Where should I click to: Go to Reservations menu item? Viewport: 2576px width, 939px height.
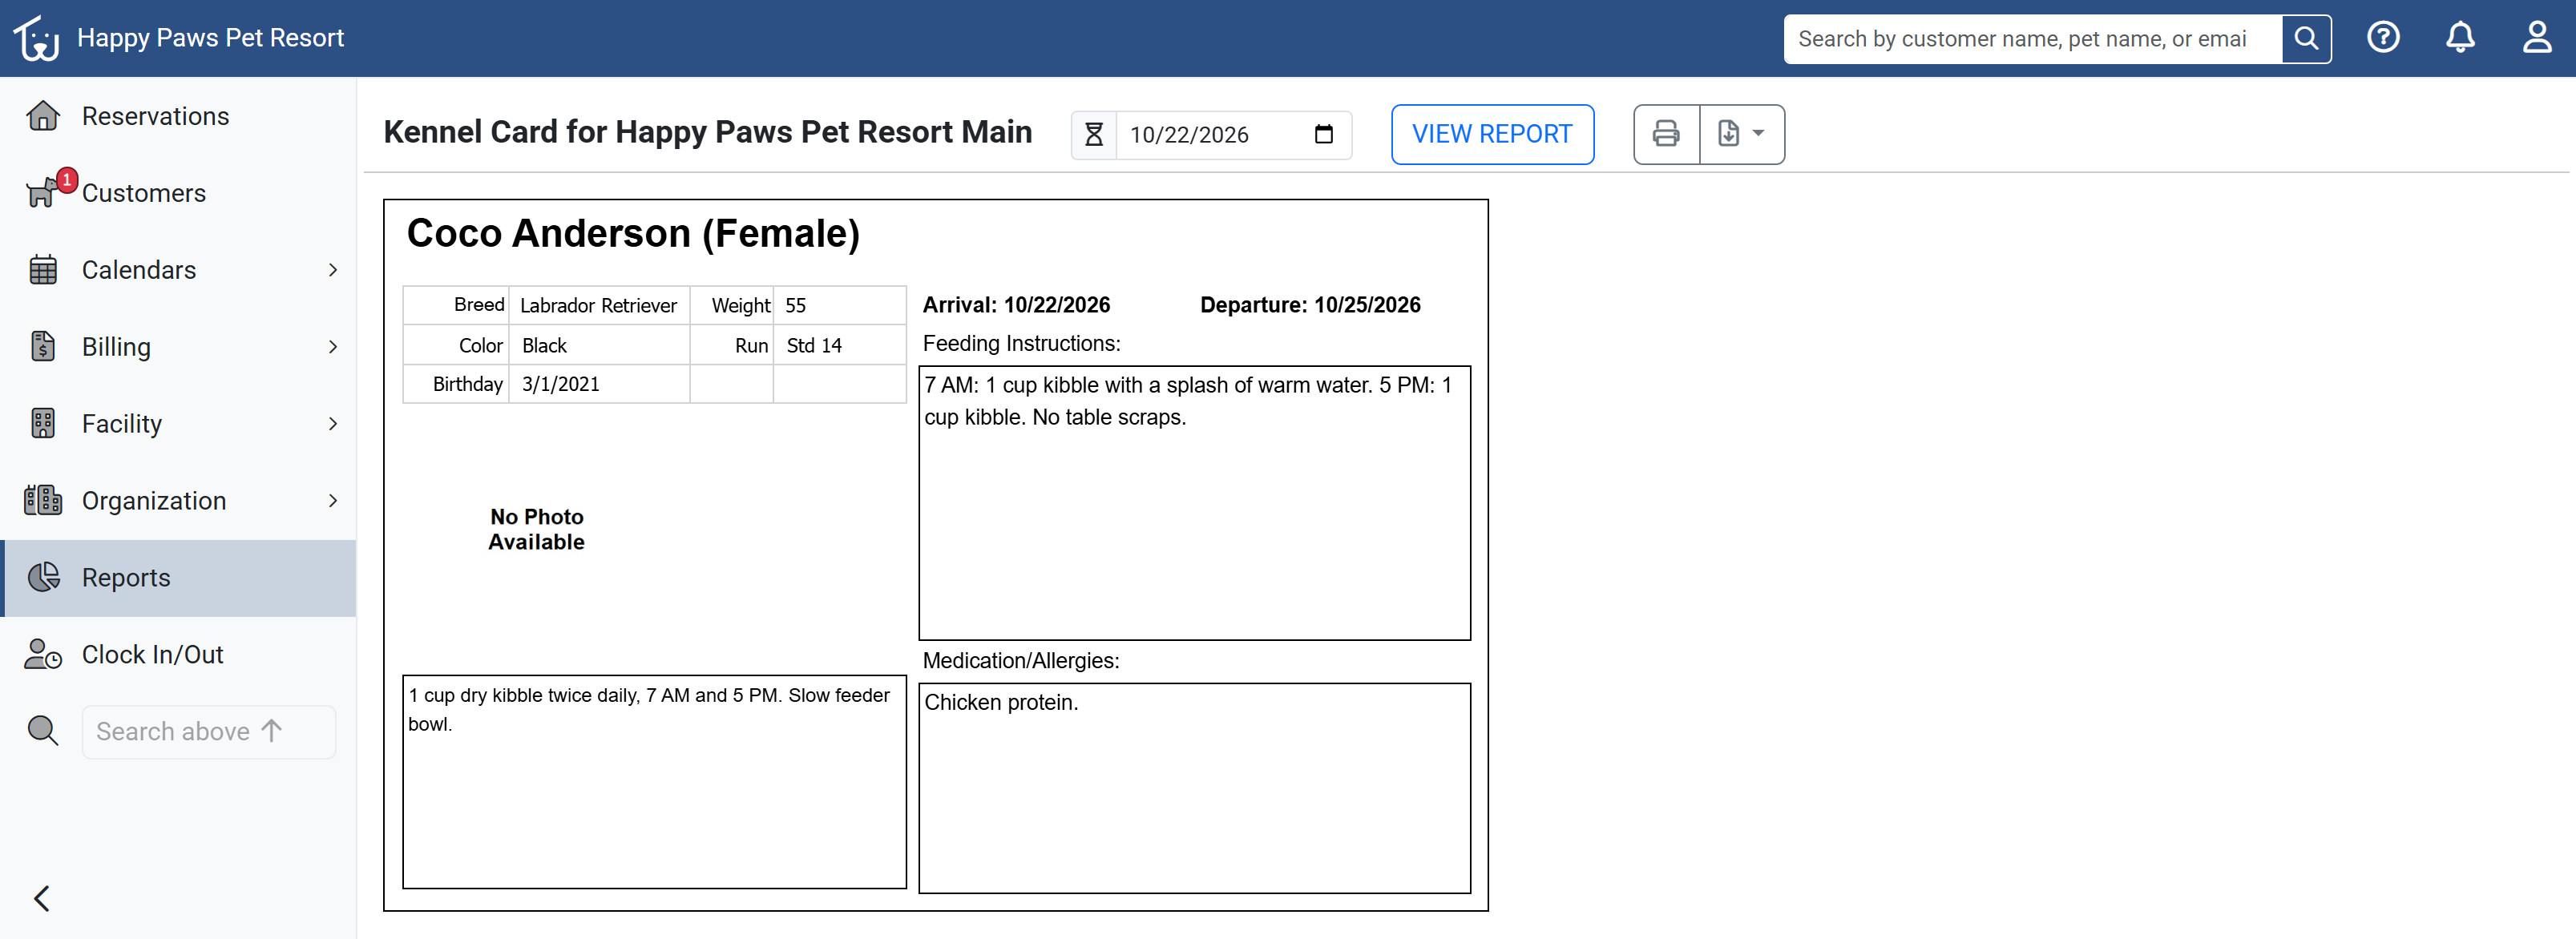179,116
